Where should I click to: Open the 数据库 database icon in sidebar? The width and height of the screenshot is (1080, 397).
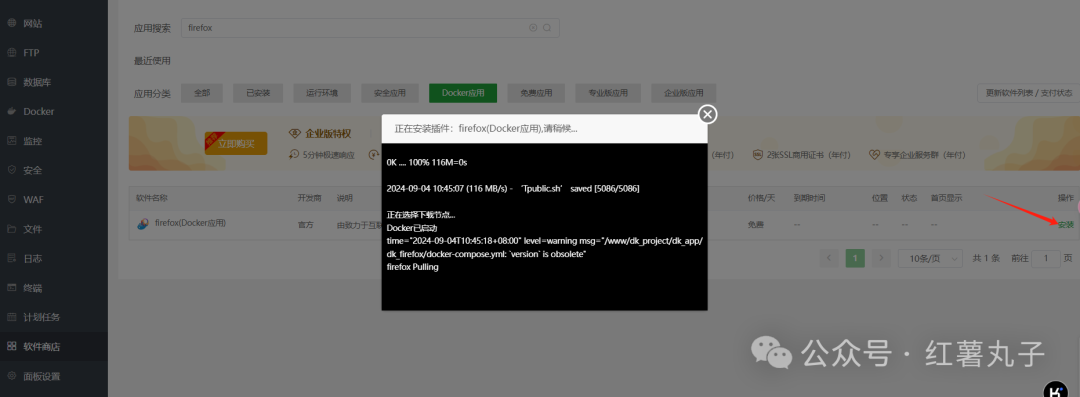click(x=11, y=82)
